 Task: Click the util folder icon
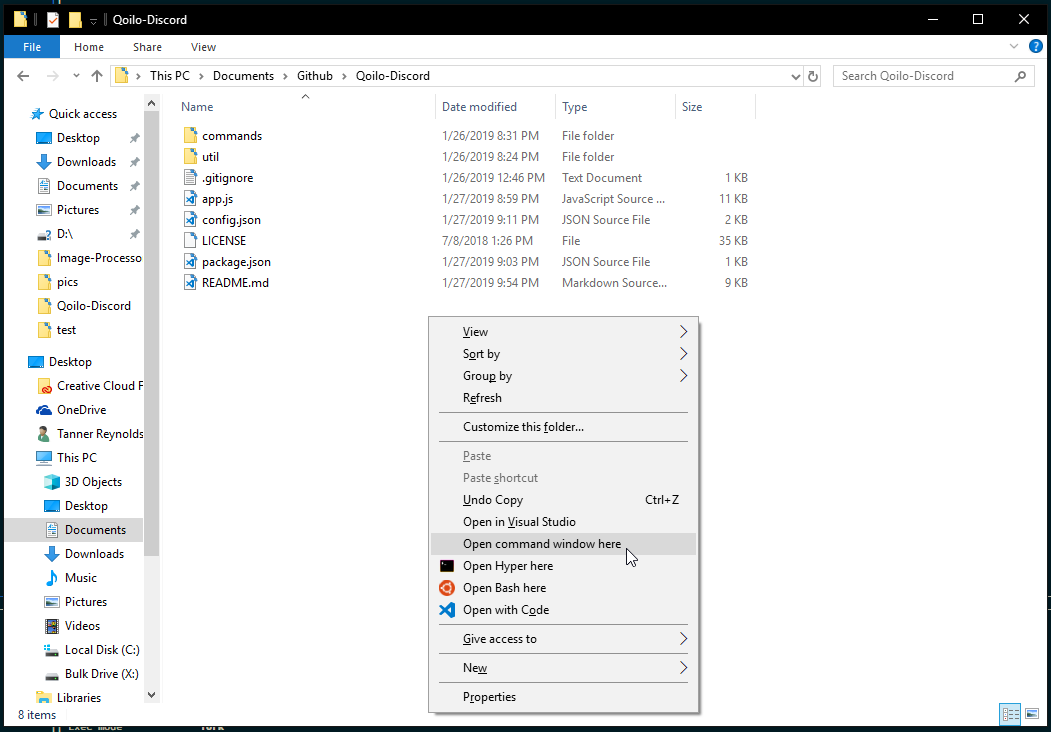tap(191, 157)
